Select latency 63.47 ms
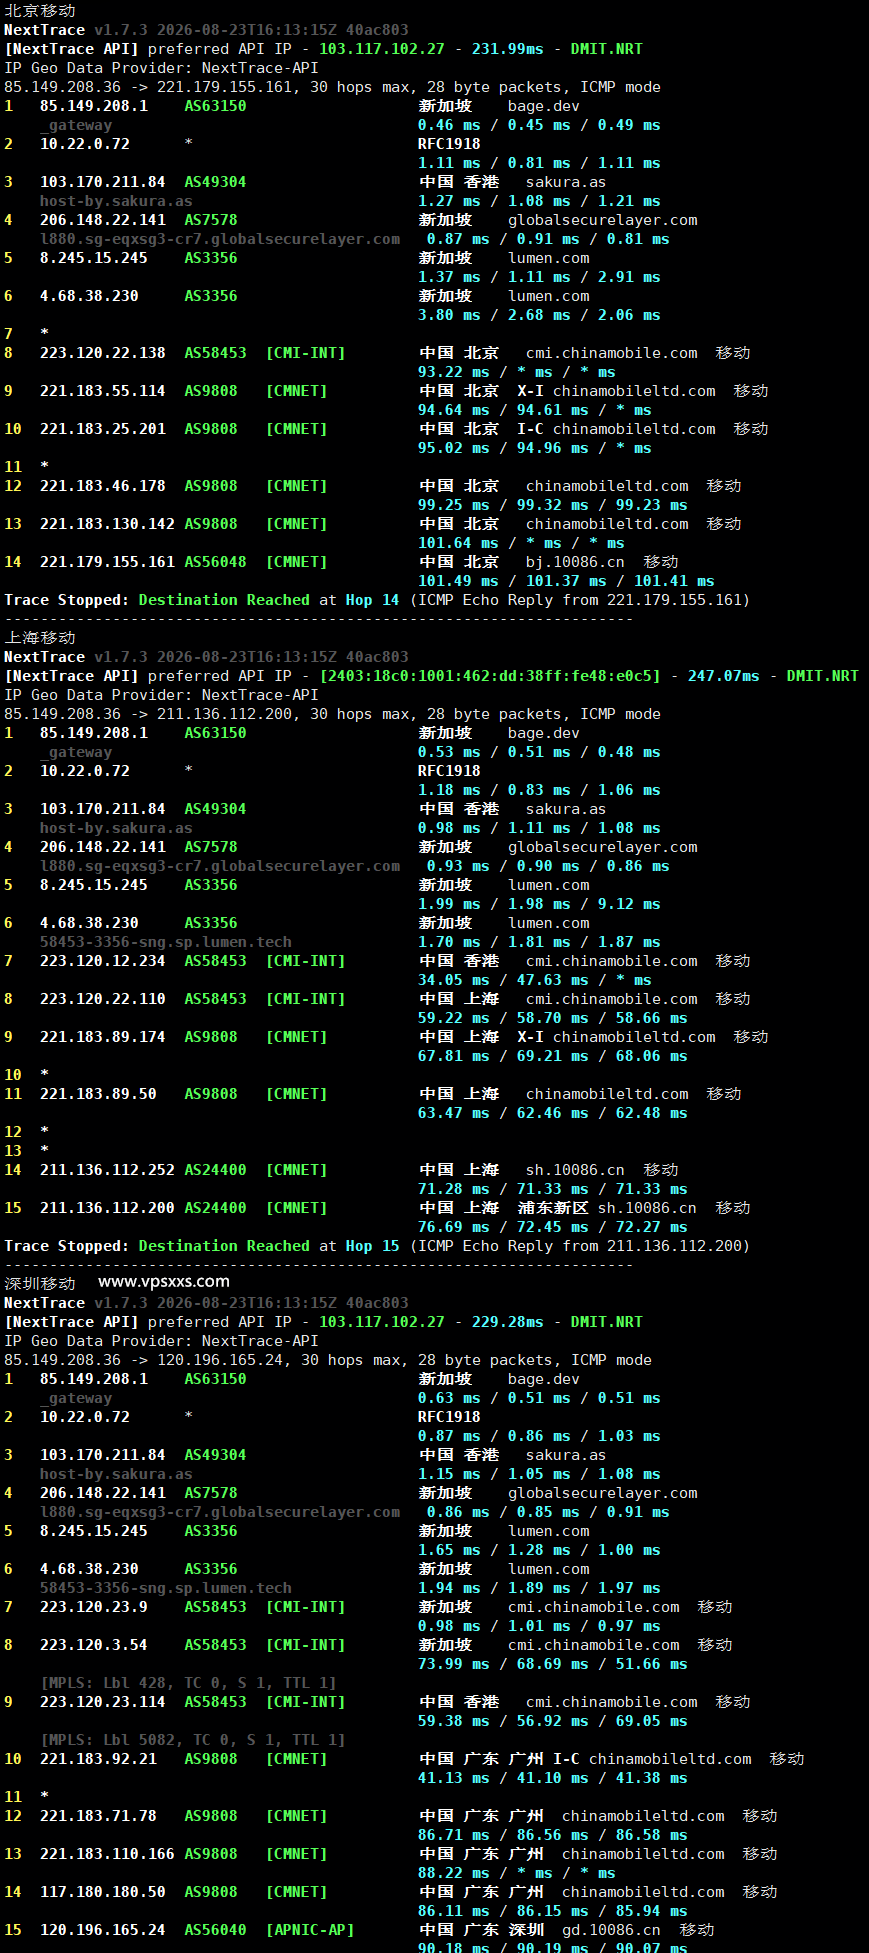 click(x=454, y=1113)
